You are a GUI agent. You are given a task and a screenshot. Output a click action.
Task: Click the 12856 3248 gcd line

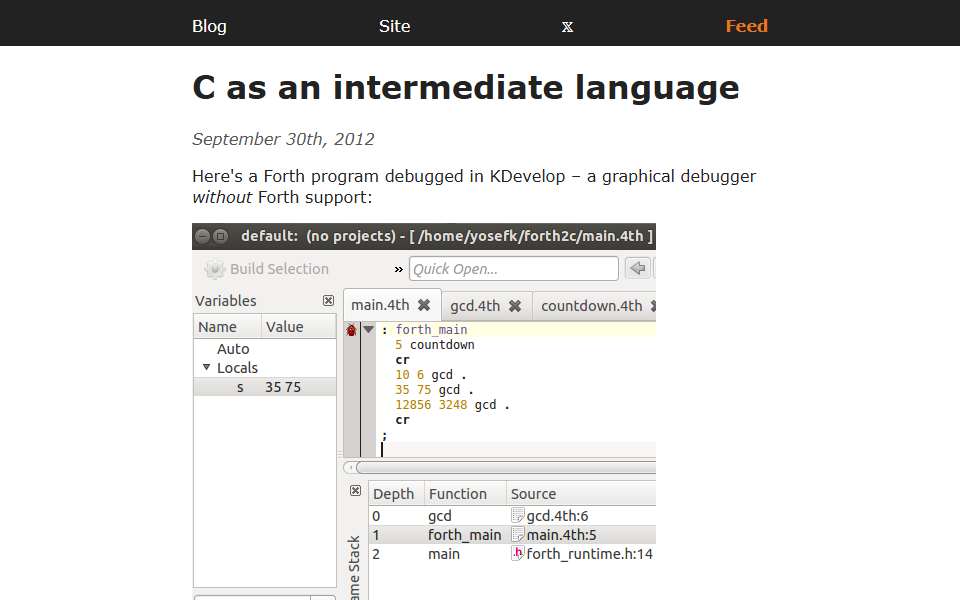[452, 405]
